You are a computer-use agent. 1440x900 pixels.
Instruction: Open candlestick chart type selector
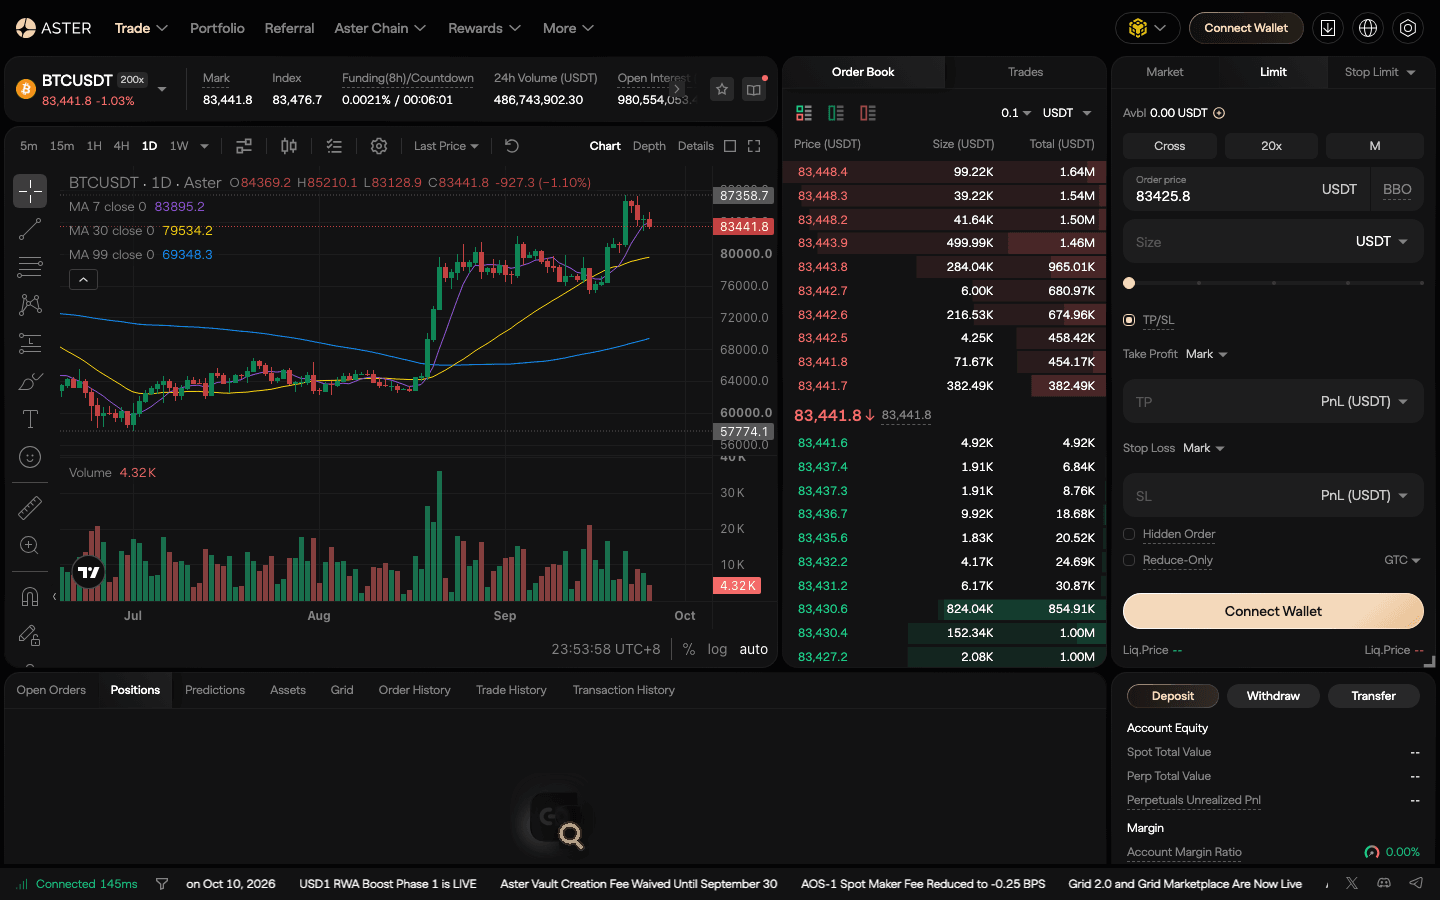click(x=289, y=146)
